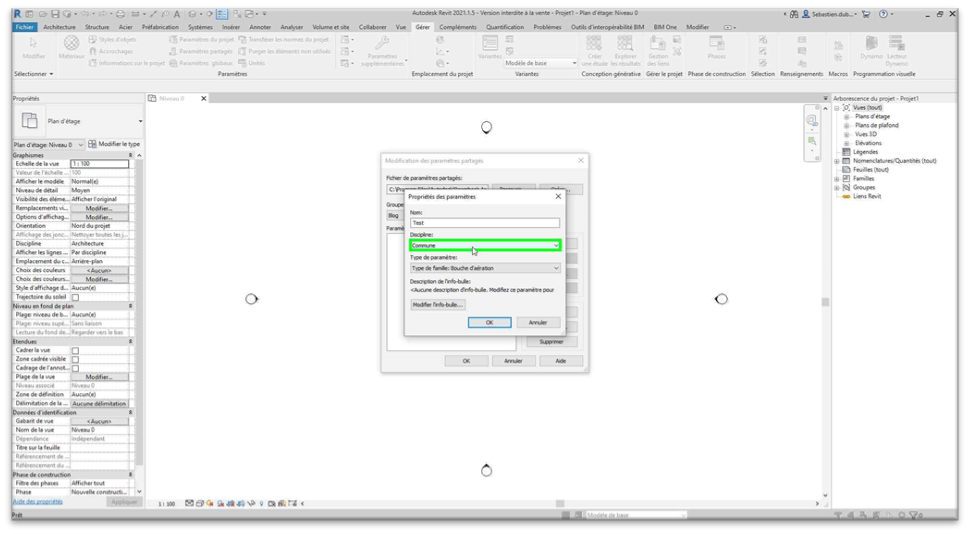The image size is (969, 534).
Task: Toggle the Trajectoire du soleil checkbox
Action: [x=75, y=297]
